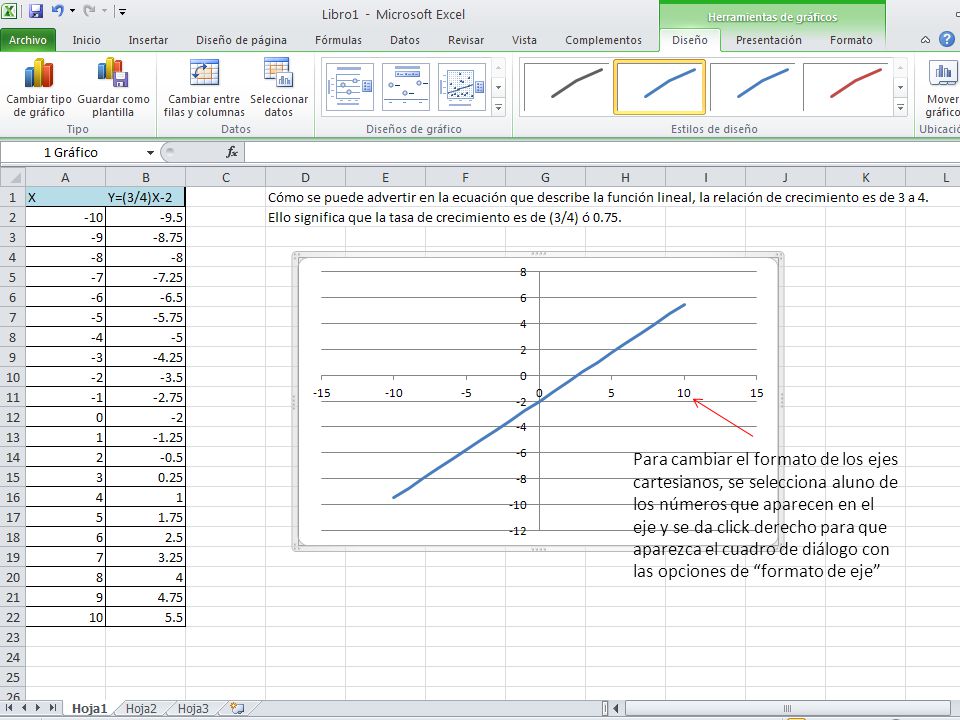Go to next sheet navigation arrow
The height and width of the screenshot is (720, 960).
[x=38, y=708]
